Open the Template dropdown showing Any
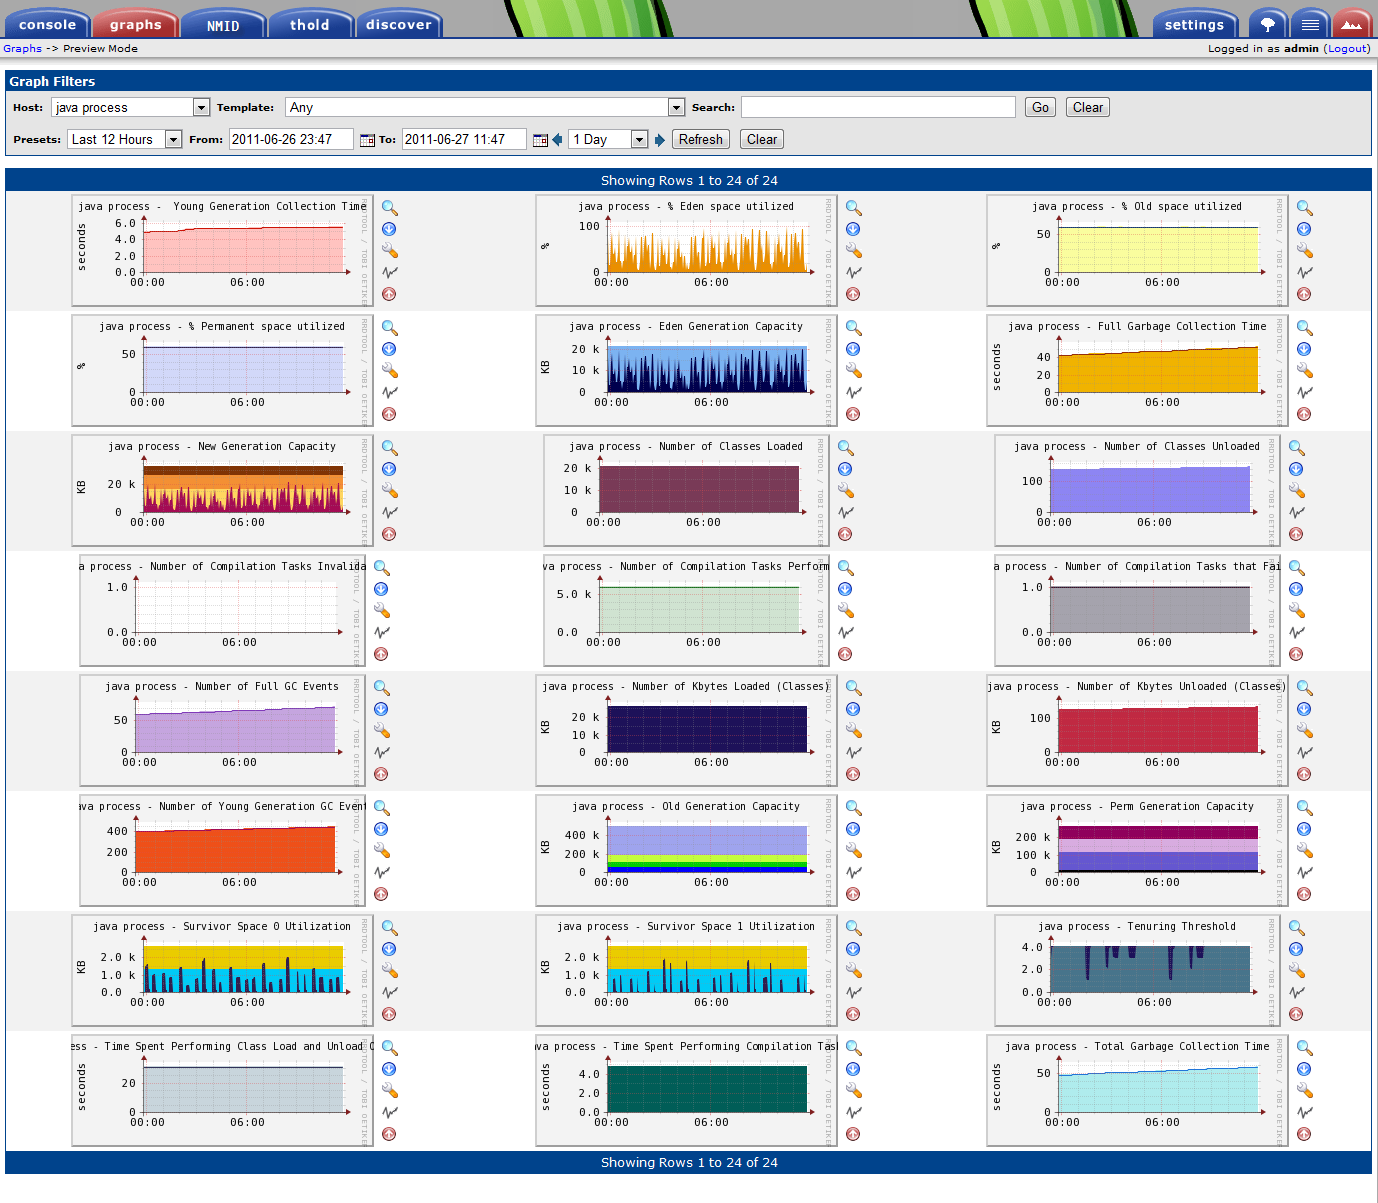The height and width of the screenshot is (1203, 1378). click(x=485, y=107)
